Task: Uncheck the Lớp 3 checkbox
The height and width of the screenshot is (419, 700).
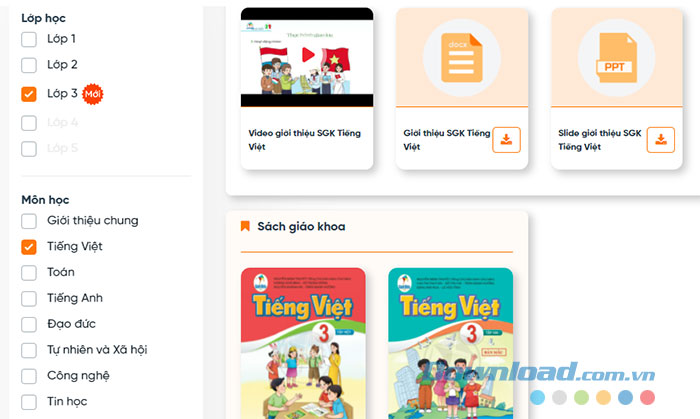Action: [x=29, y=94]
